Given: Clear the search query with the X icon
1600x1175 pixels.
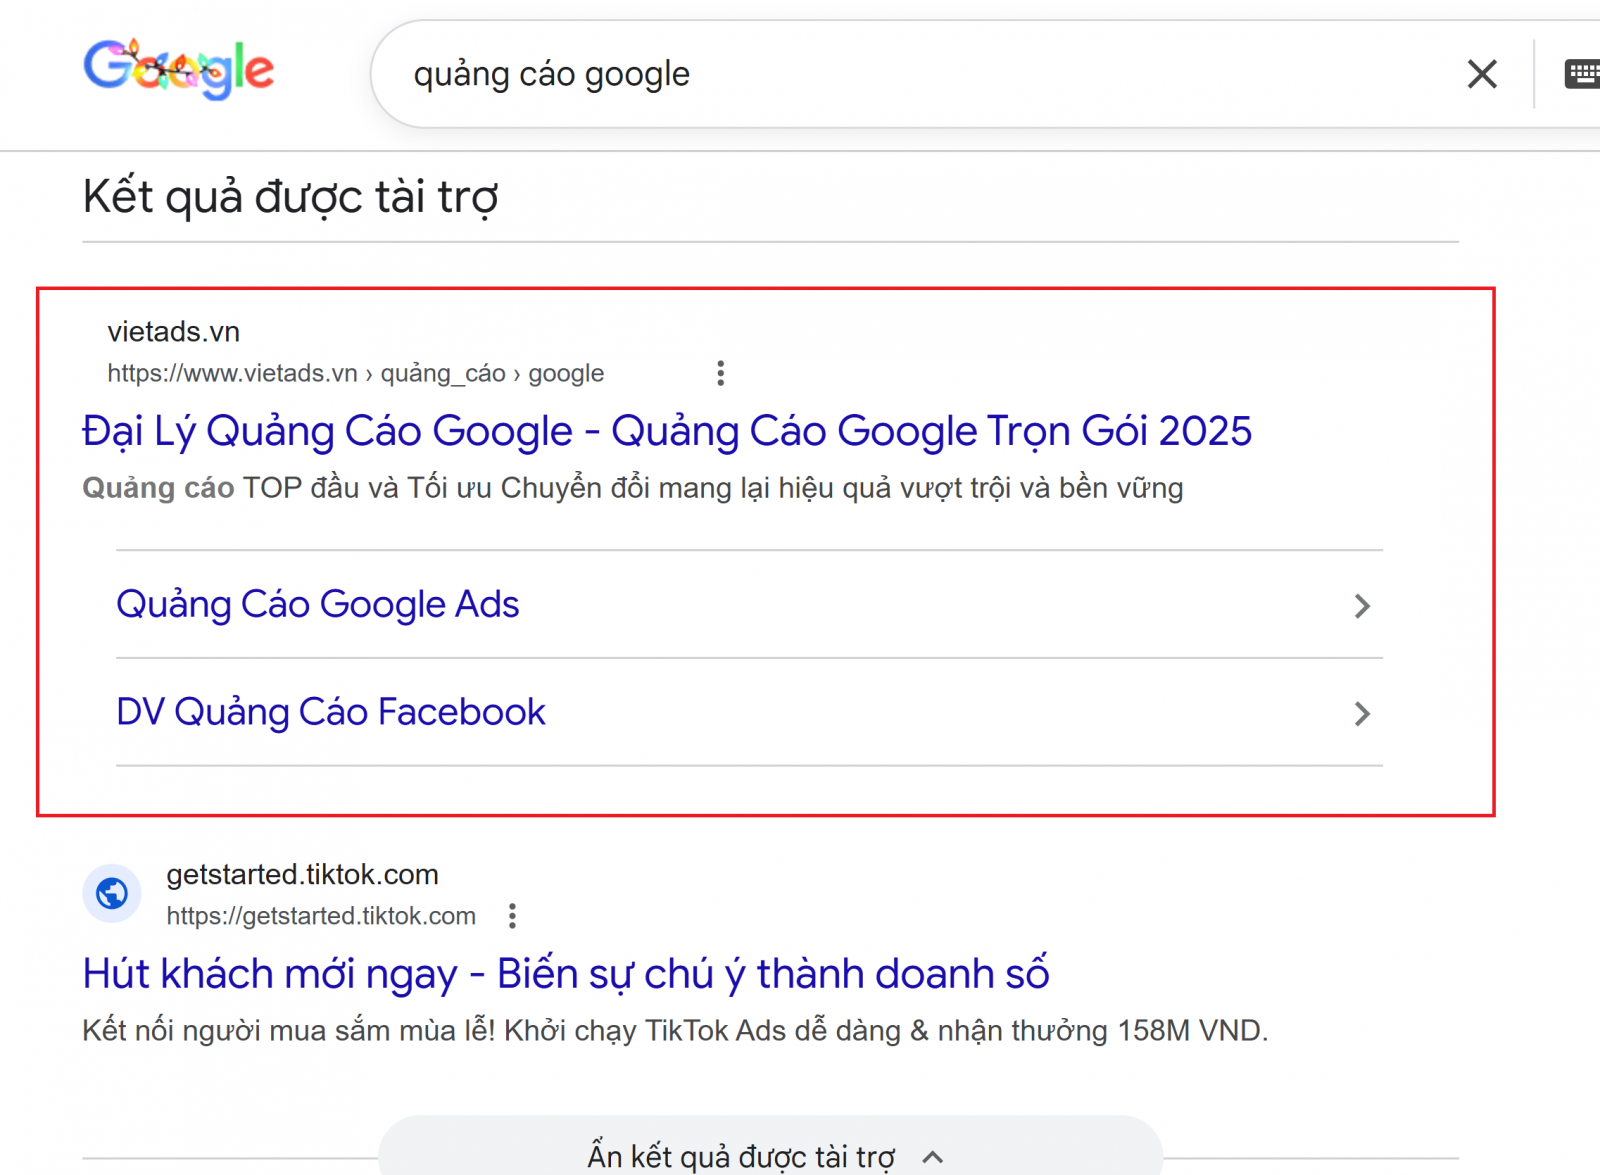Looking at the screenshot, I should [x=1482, y=73].
